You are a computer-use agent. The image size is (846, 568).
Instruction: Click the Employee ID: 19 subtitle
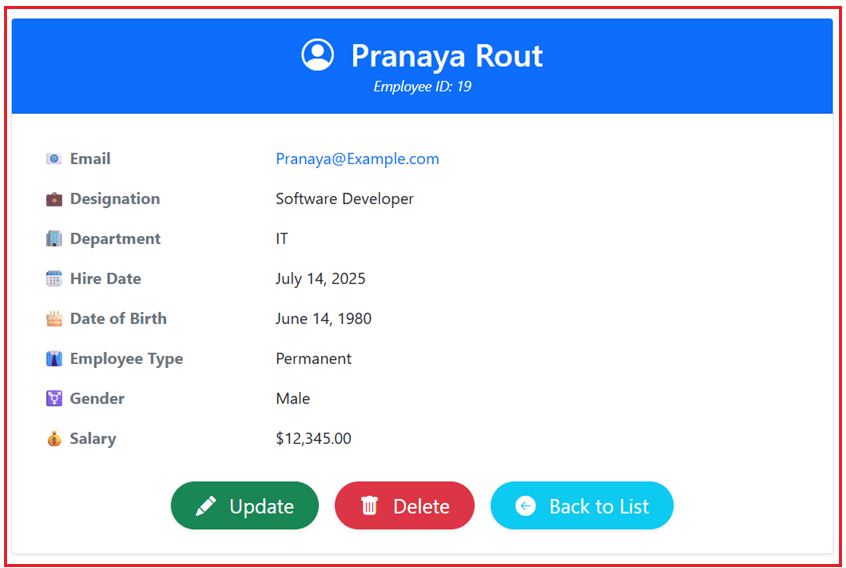point(422,87)
